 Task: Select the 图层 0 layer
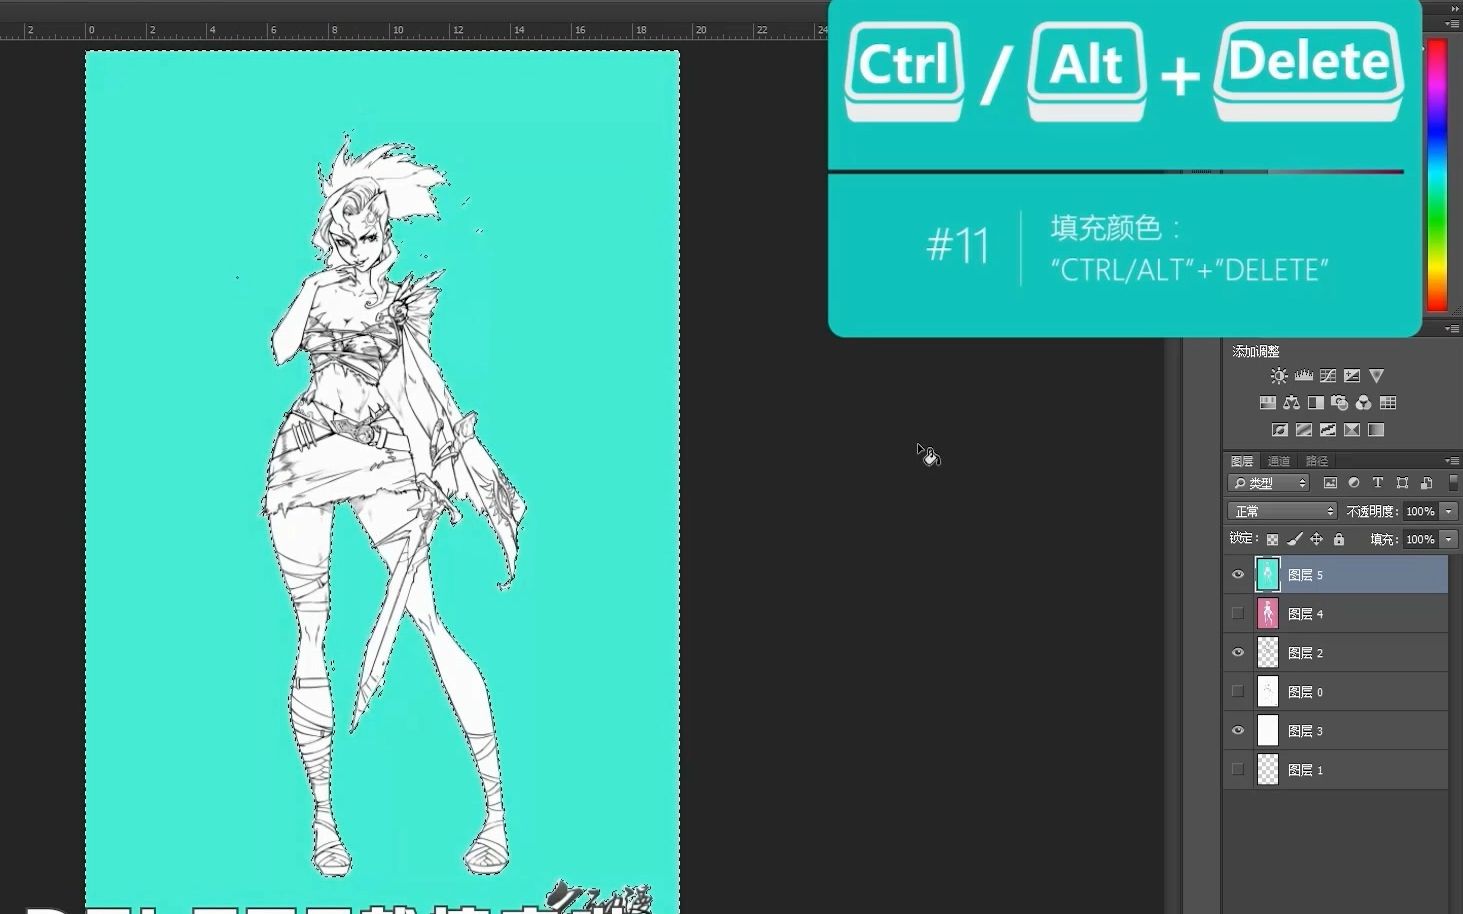coord(1338,692)
